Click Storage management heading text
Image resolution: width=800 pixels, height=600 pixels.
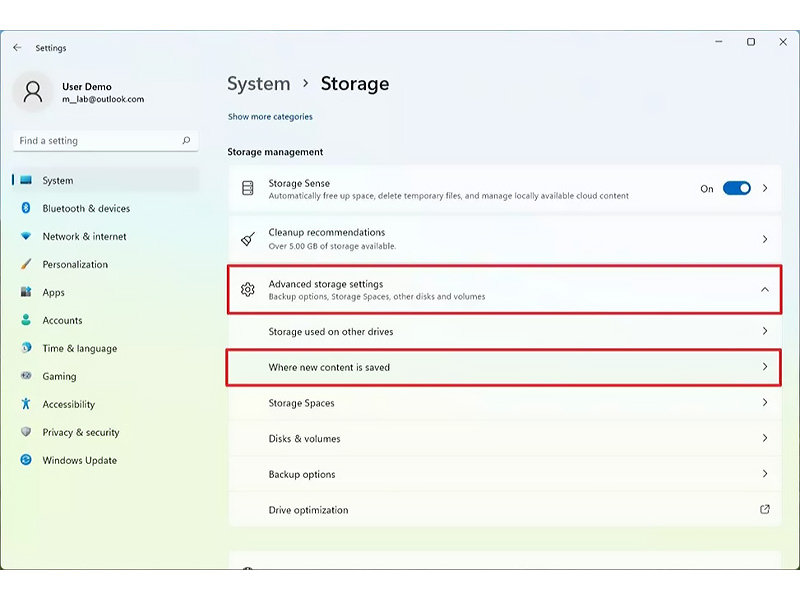[x=275, y=152]
